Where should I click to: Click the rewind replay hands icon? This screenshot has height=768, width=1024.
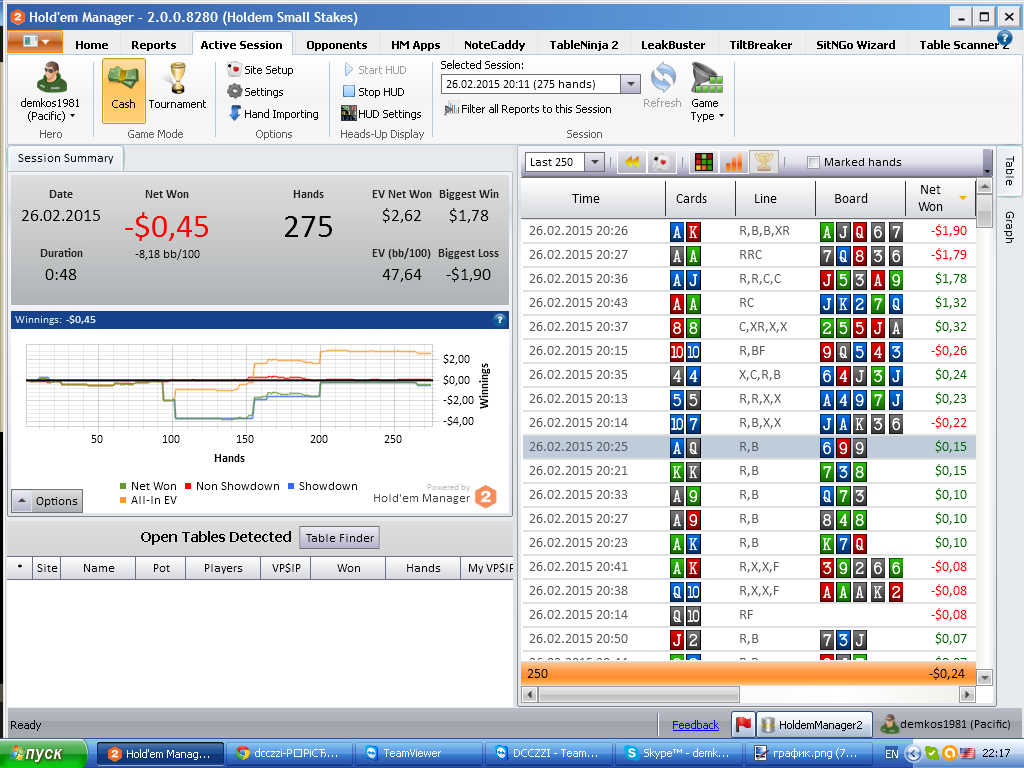click(x=632, y=162)
